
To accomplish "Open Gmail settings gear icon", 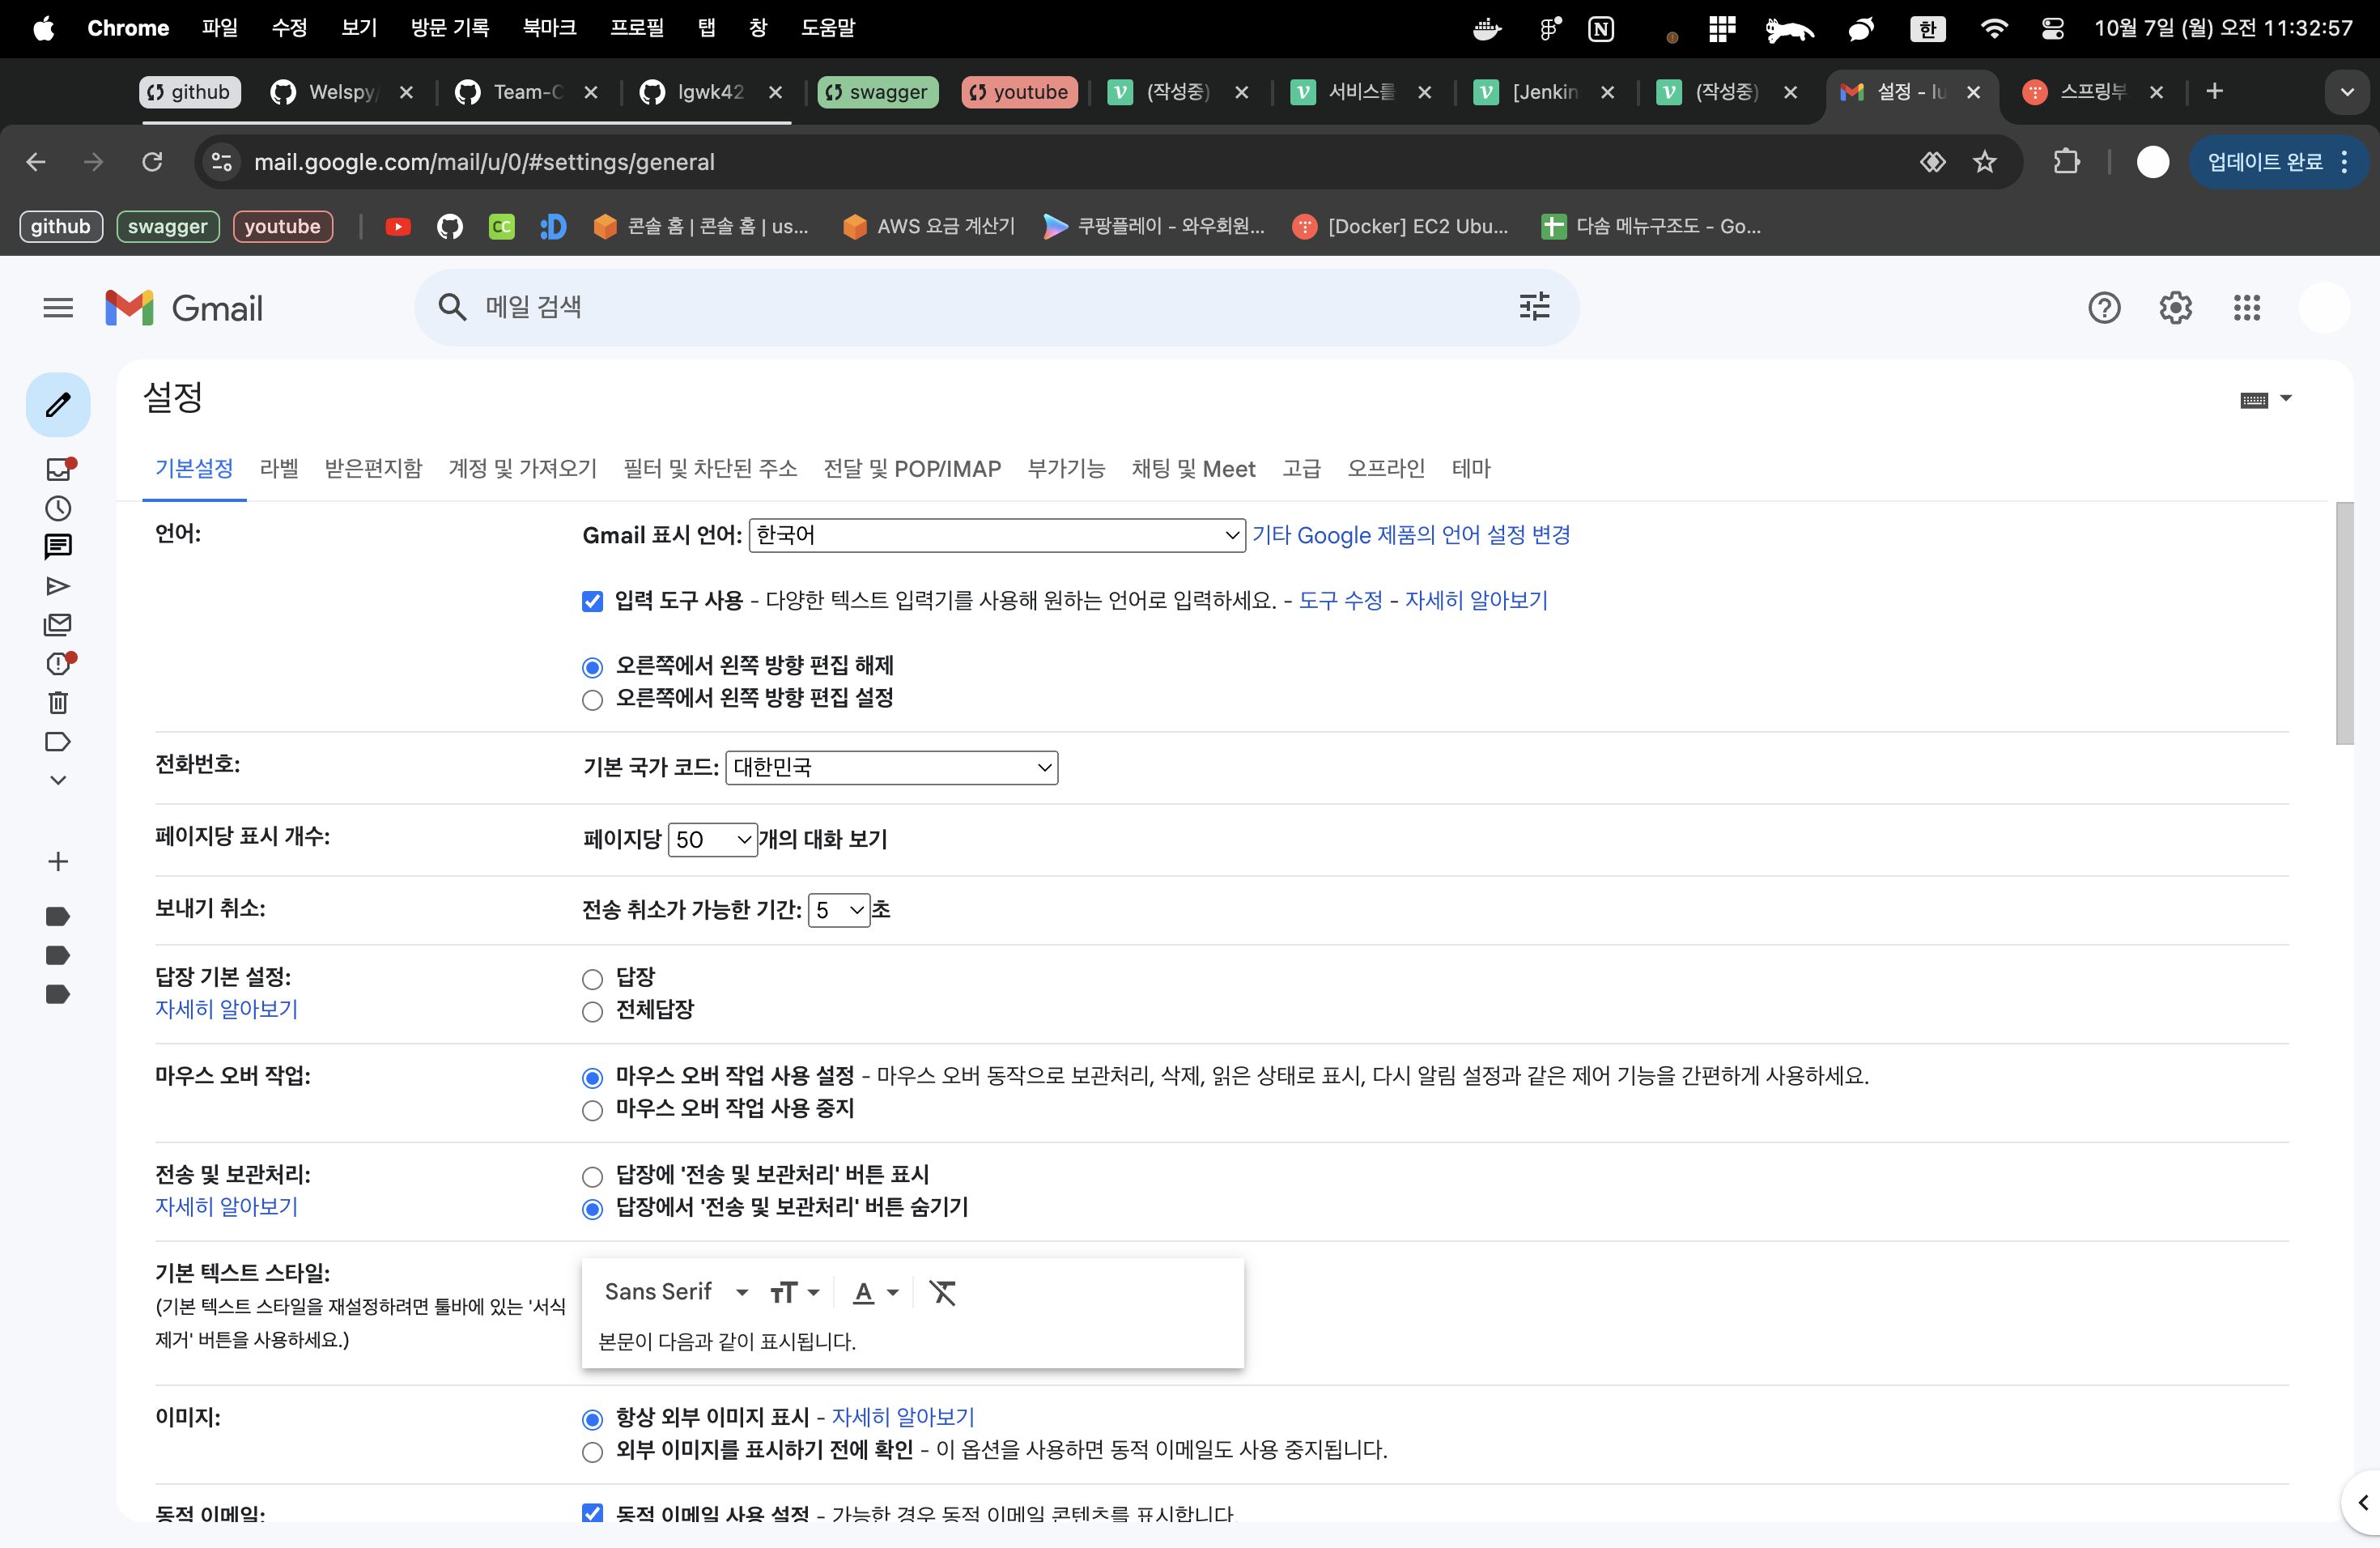I will pos(2175,308).
